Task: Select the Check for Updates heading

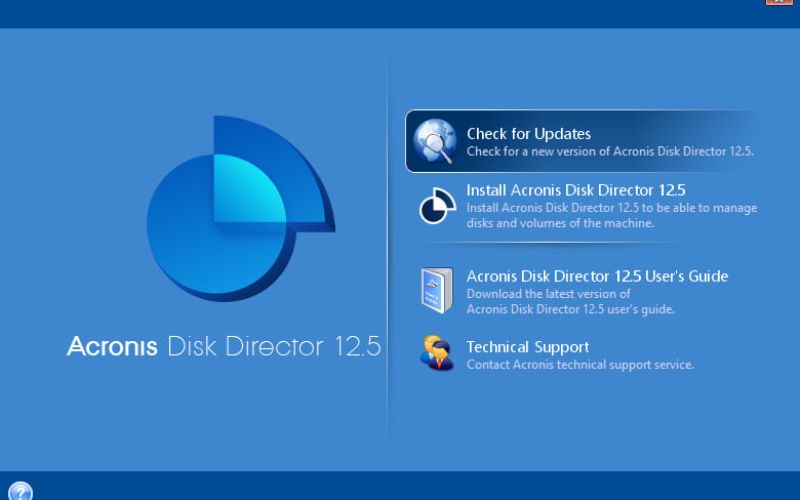Action: 529,134
